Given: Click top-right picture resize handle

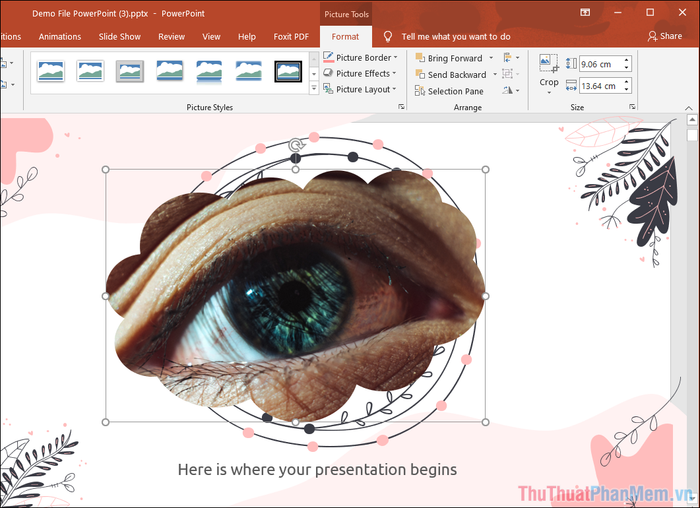Looking at the screenshot, I should point(486,170).
